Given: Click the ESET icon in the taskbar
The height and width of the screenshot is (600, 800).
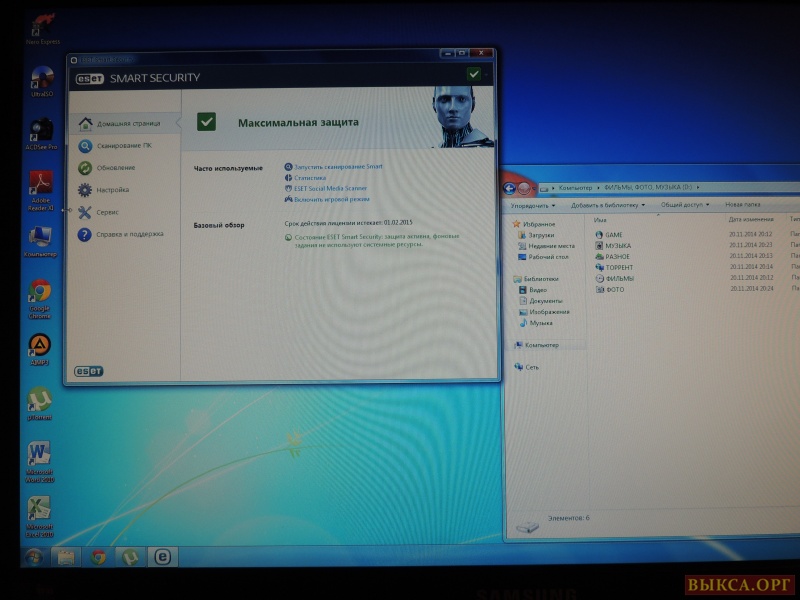Looking at the screenshot, I should (x=161, y=557).
